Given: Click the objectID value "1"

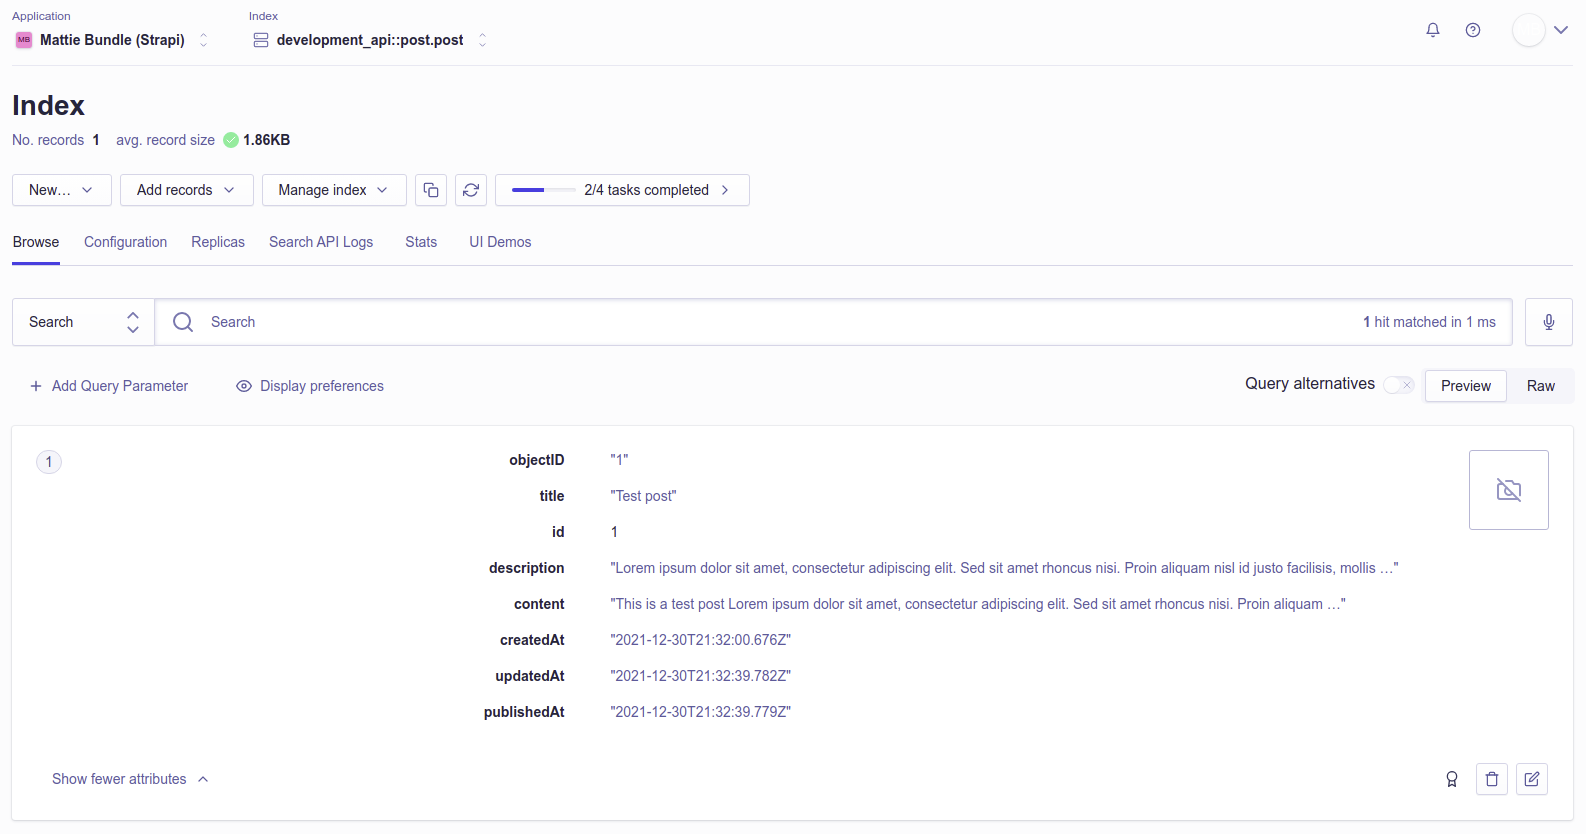Looking at the screenshot, I should [619, 460].
